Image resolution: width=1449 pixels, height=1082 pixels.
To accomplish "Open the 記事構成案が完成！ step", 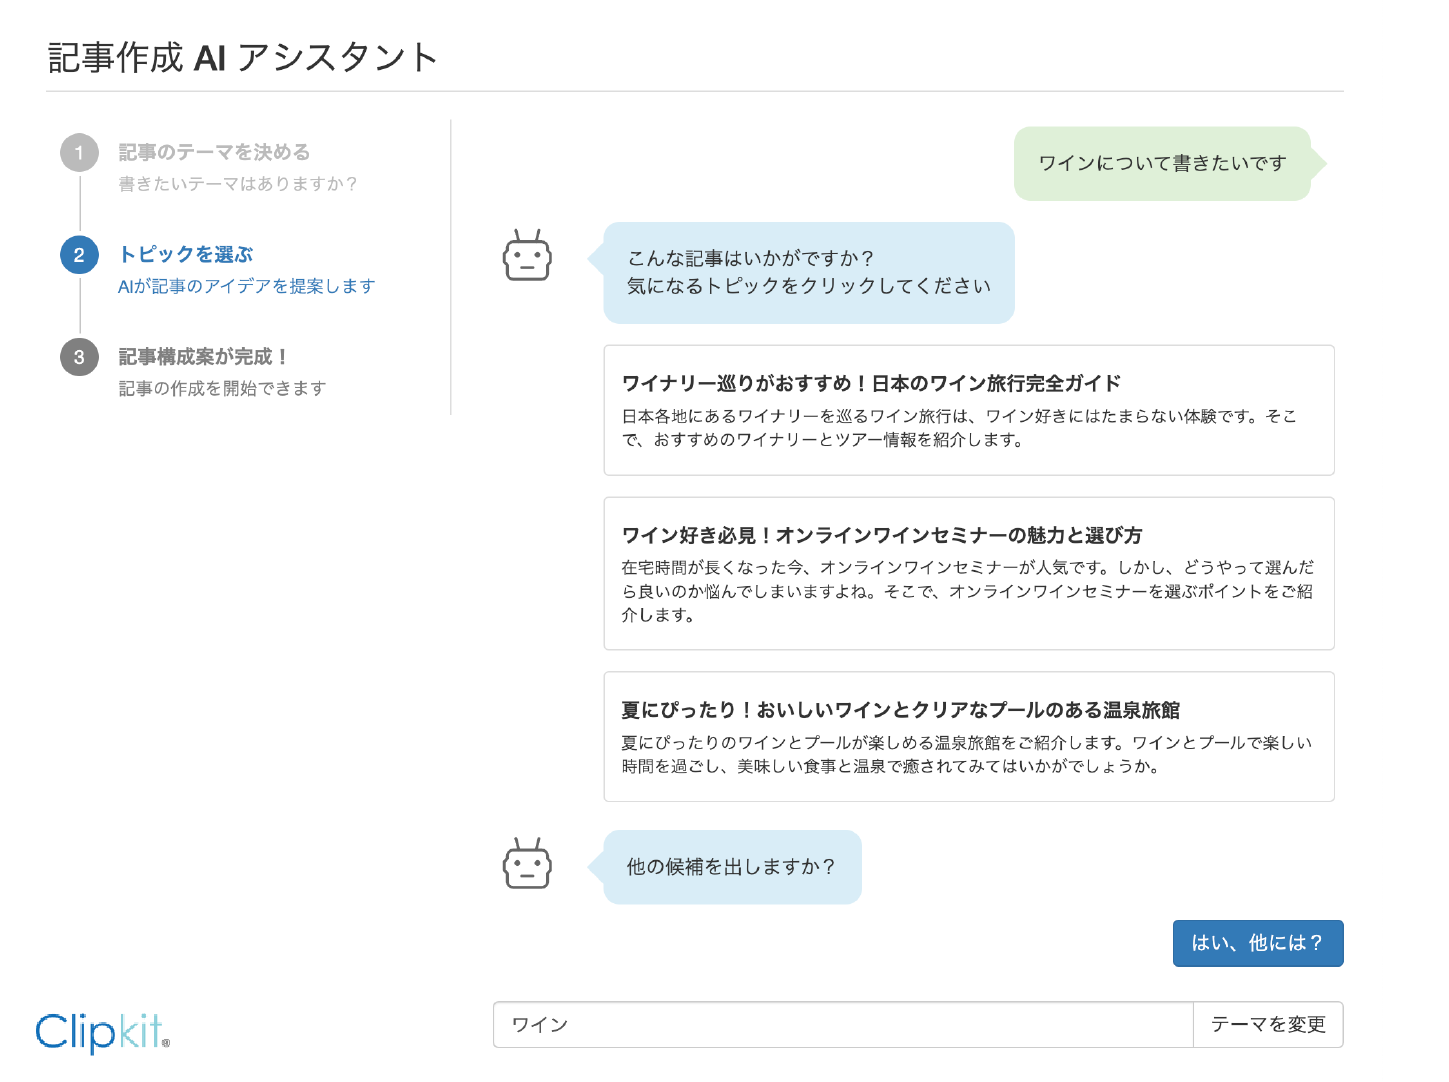I will point(204,357).
